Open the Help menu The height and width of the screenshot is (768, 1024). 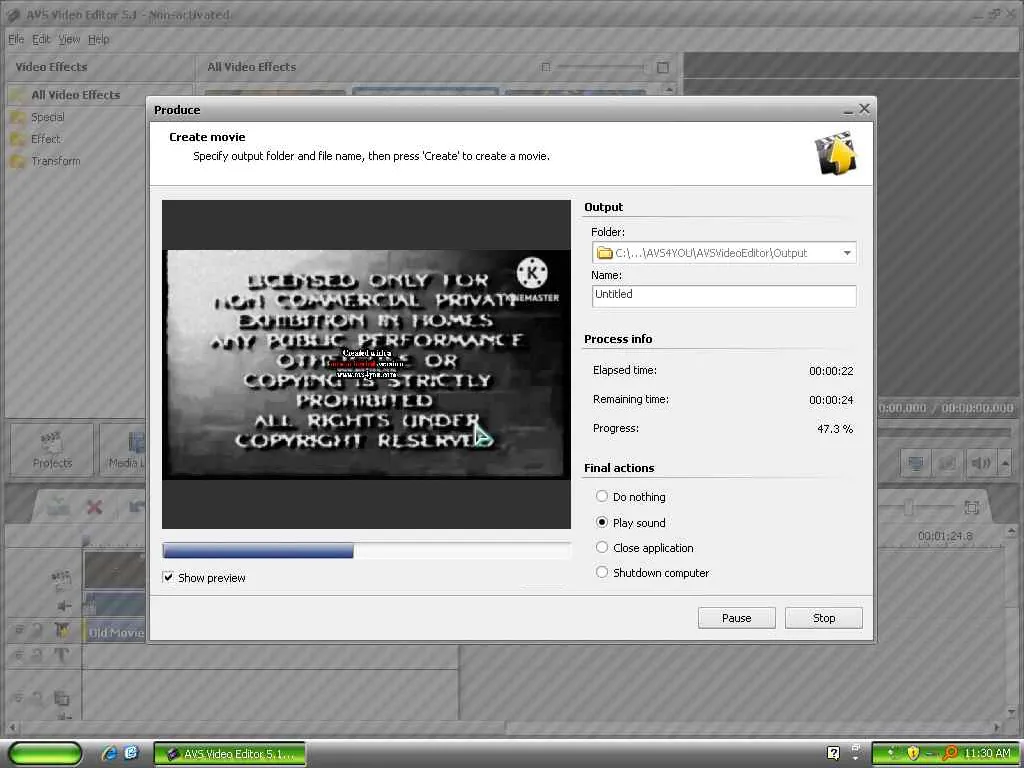(99, 39)
